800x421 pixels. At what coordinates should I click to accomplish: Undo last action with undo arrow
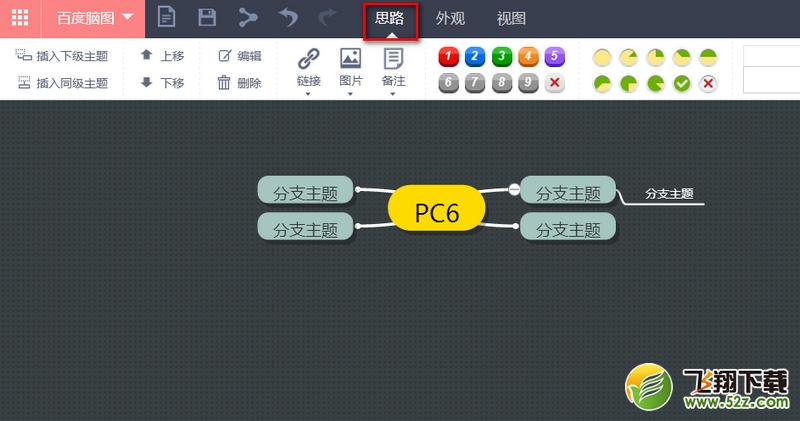[x=288, y=17]
